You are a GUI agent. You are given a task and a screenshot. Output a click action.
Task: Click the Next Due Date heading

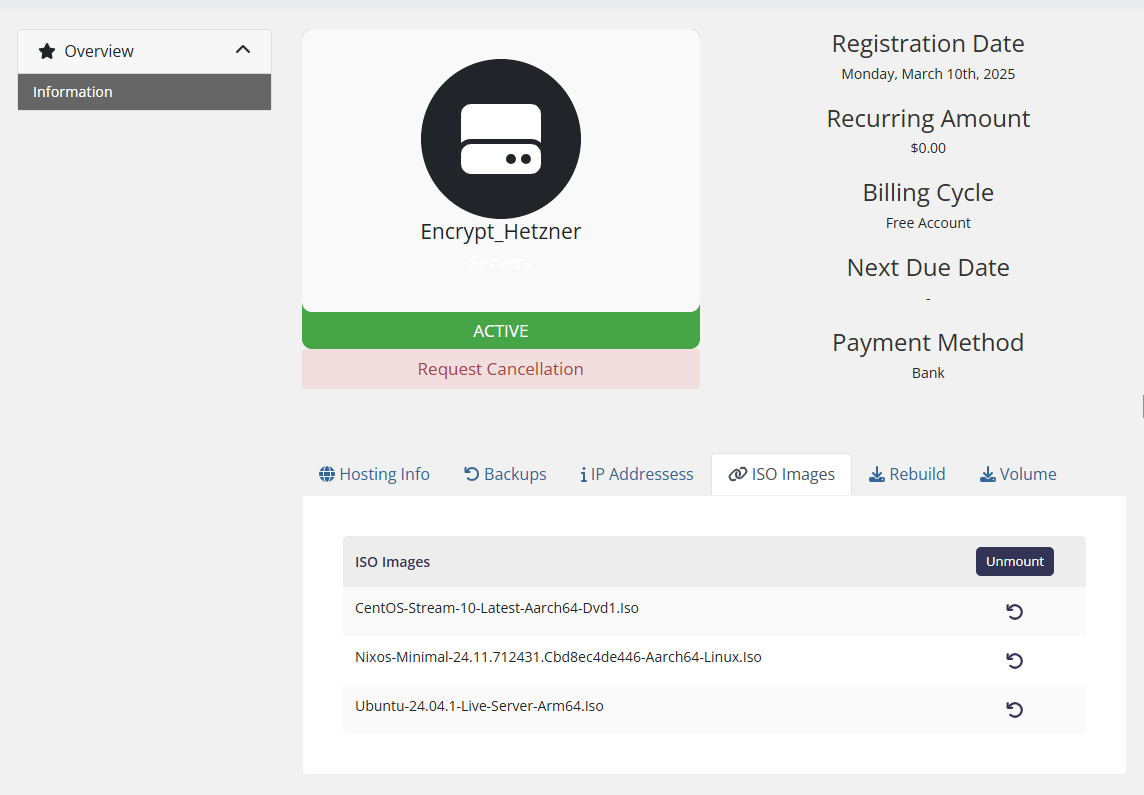pyautogui.click(x=928, y=268)
